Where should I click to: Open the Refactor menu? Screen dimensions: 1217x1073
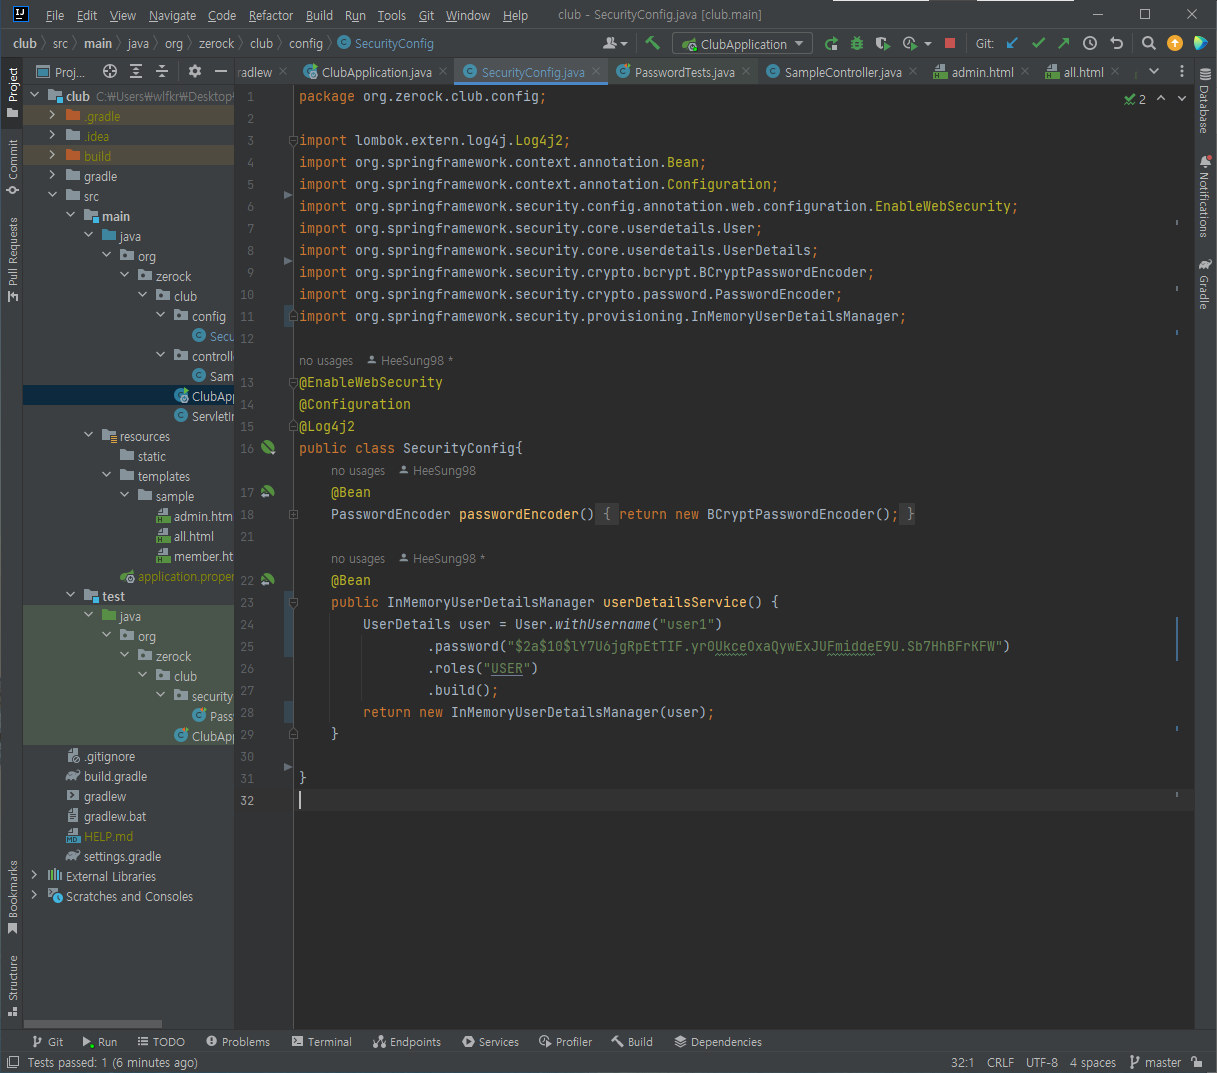tap(271, 15)
